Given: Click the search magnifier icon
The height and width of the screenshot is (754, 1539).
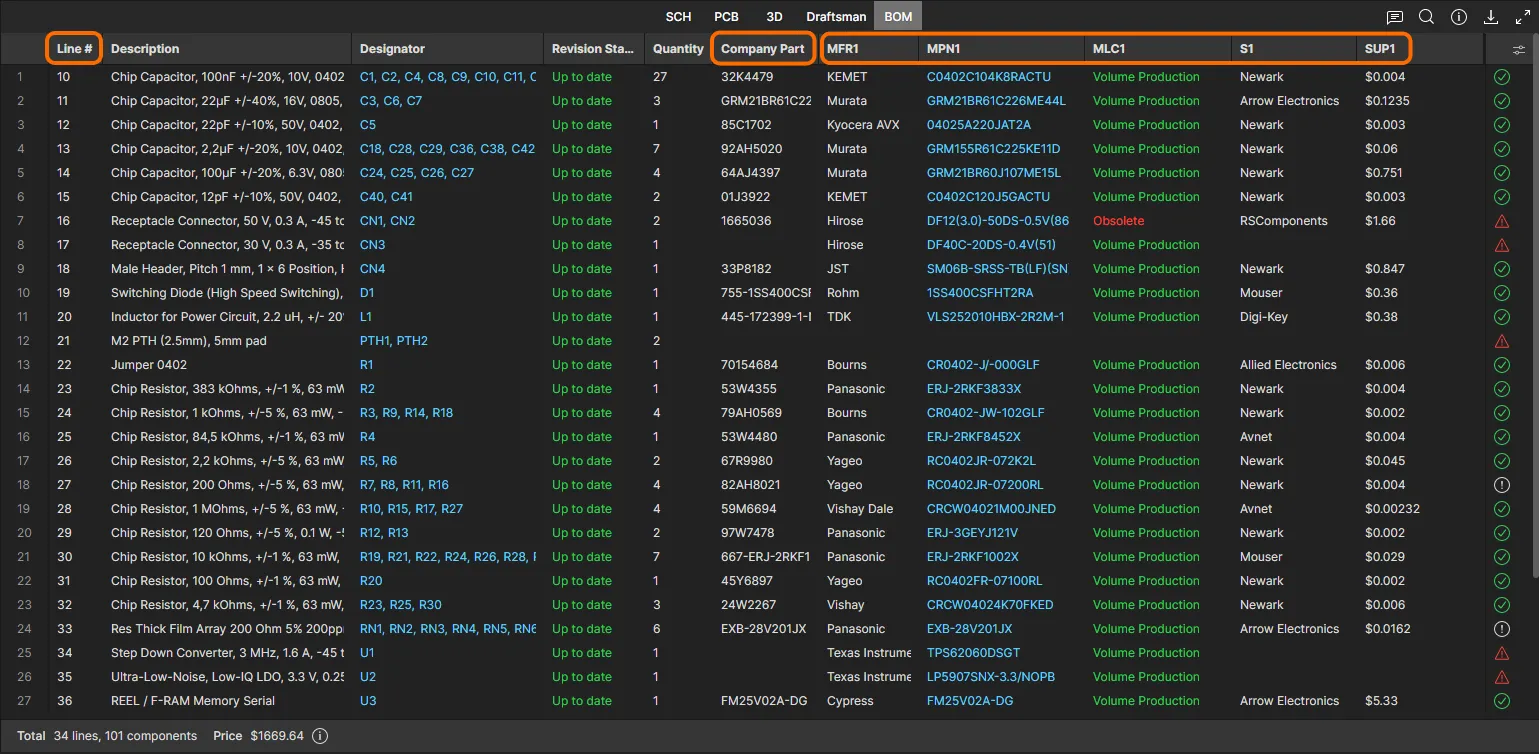Looking at the screenshot, I should (x=1427, y=17).
